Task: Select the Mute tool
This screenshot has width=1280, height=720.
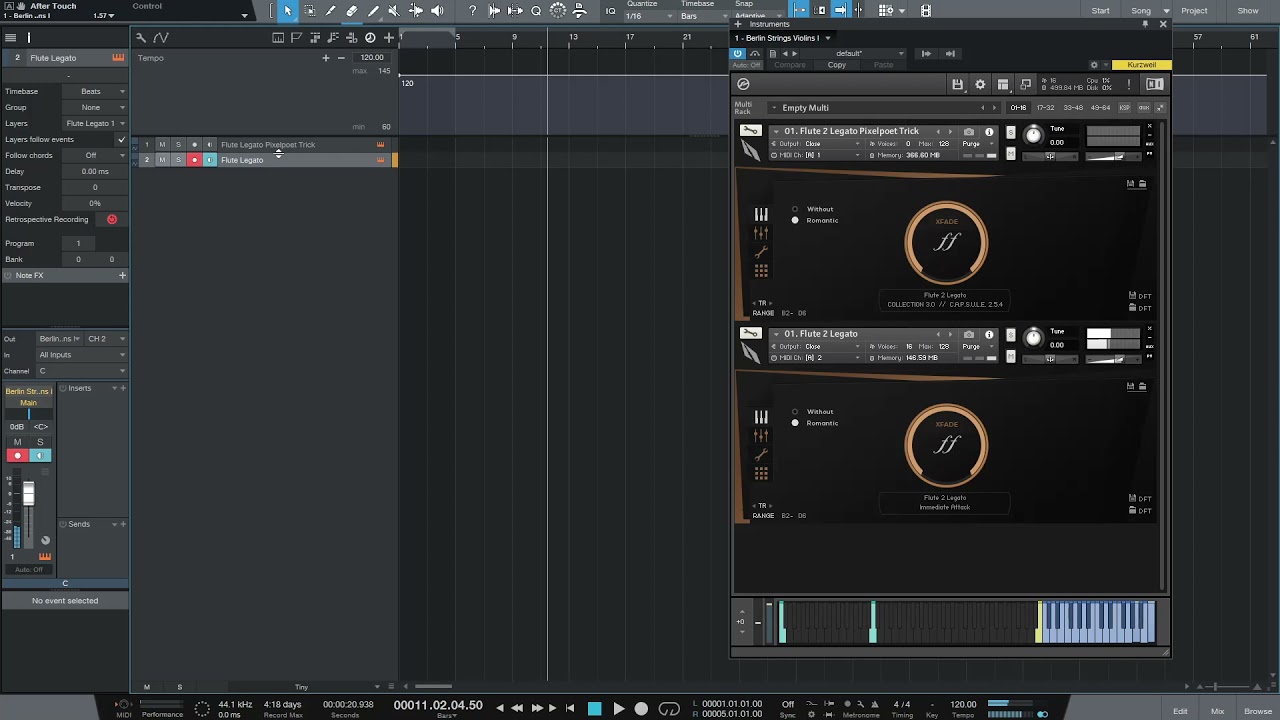Action: (393, 11)
